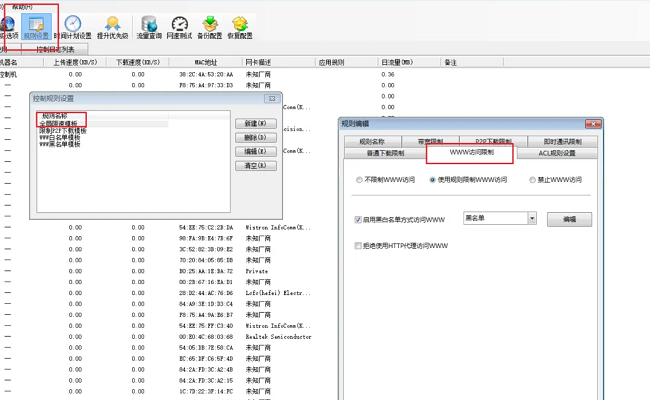Screen dimensions: 650x400
Task: Open the 普通下载限制 tab
Action: tap(385, 153)
